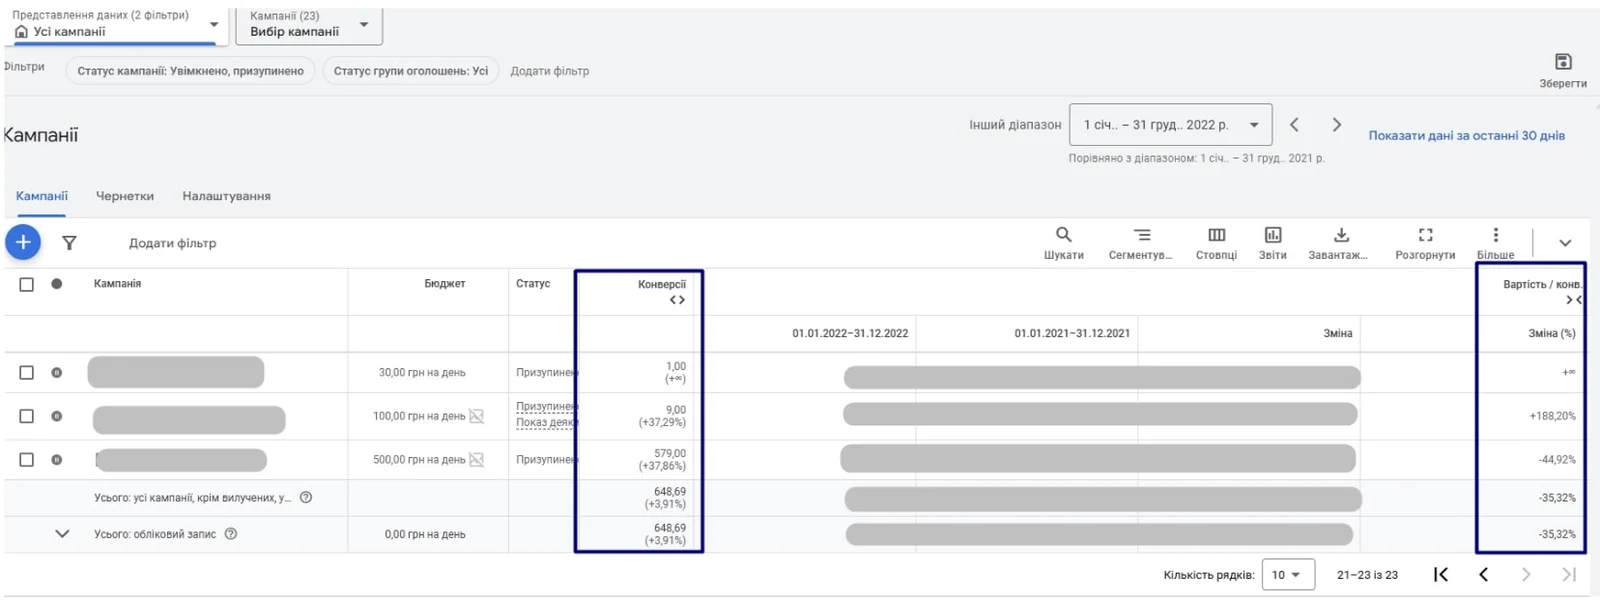This screenshot has width=1600, height=601.
Task: Go to previous table page
Action: point(1484,574)
